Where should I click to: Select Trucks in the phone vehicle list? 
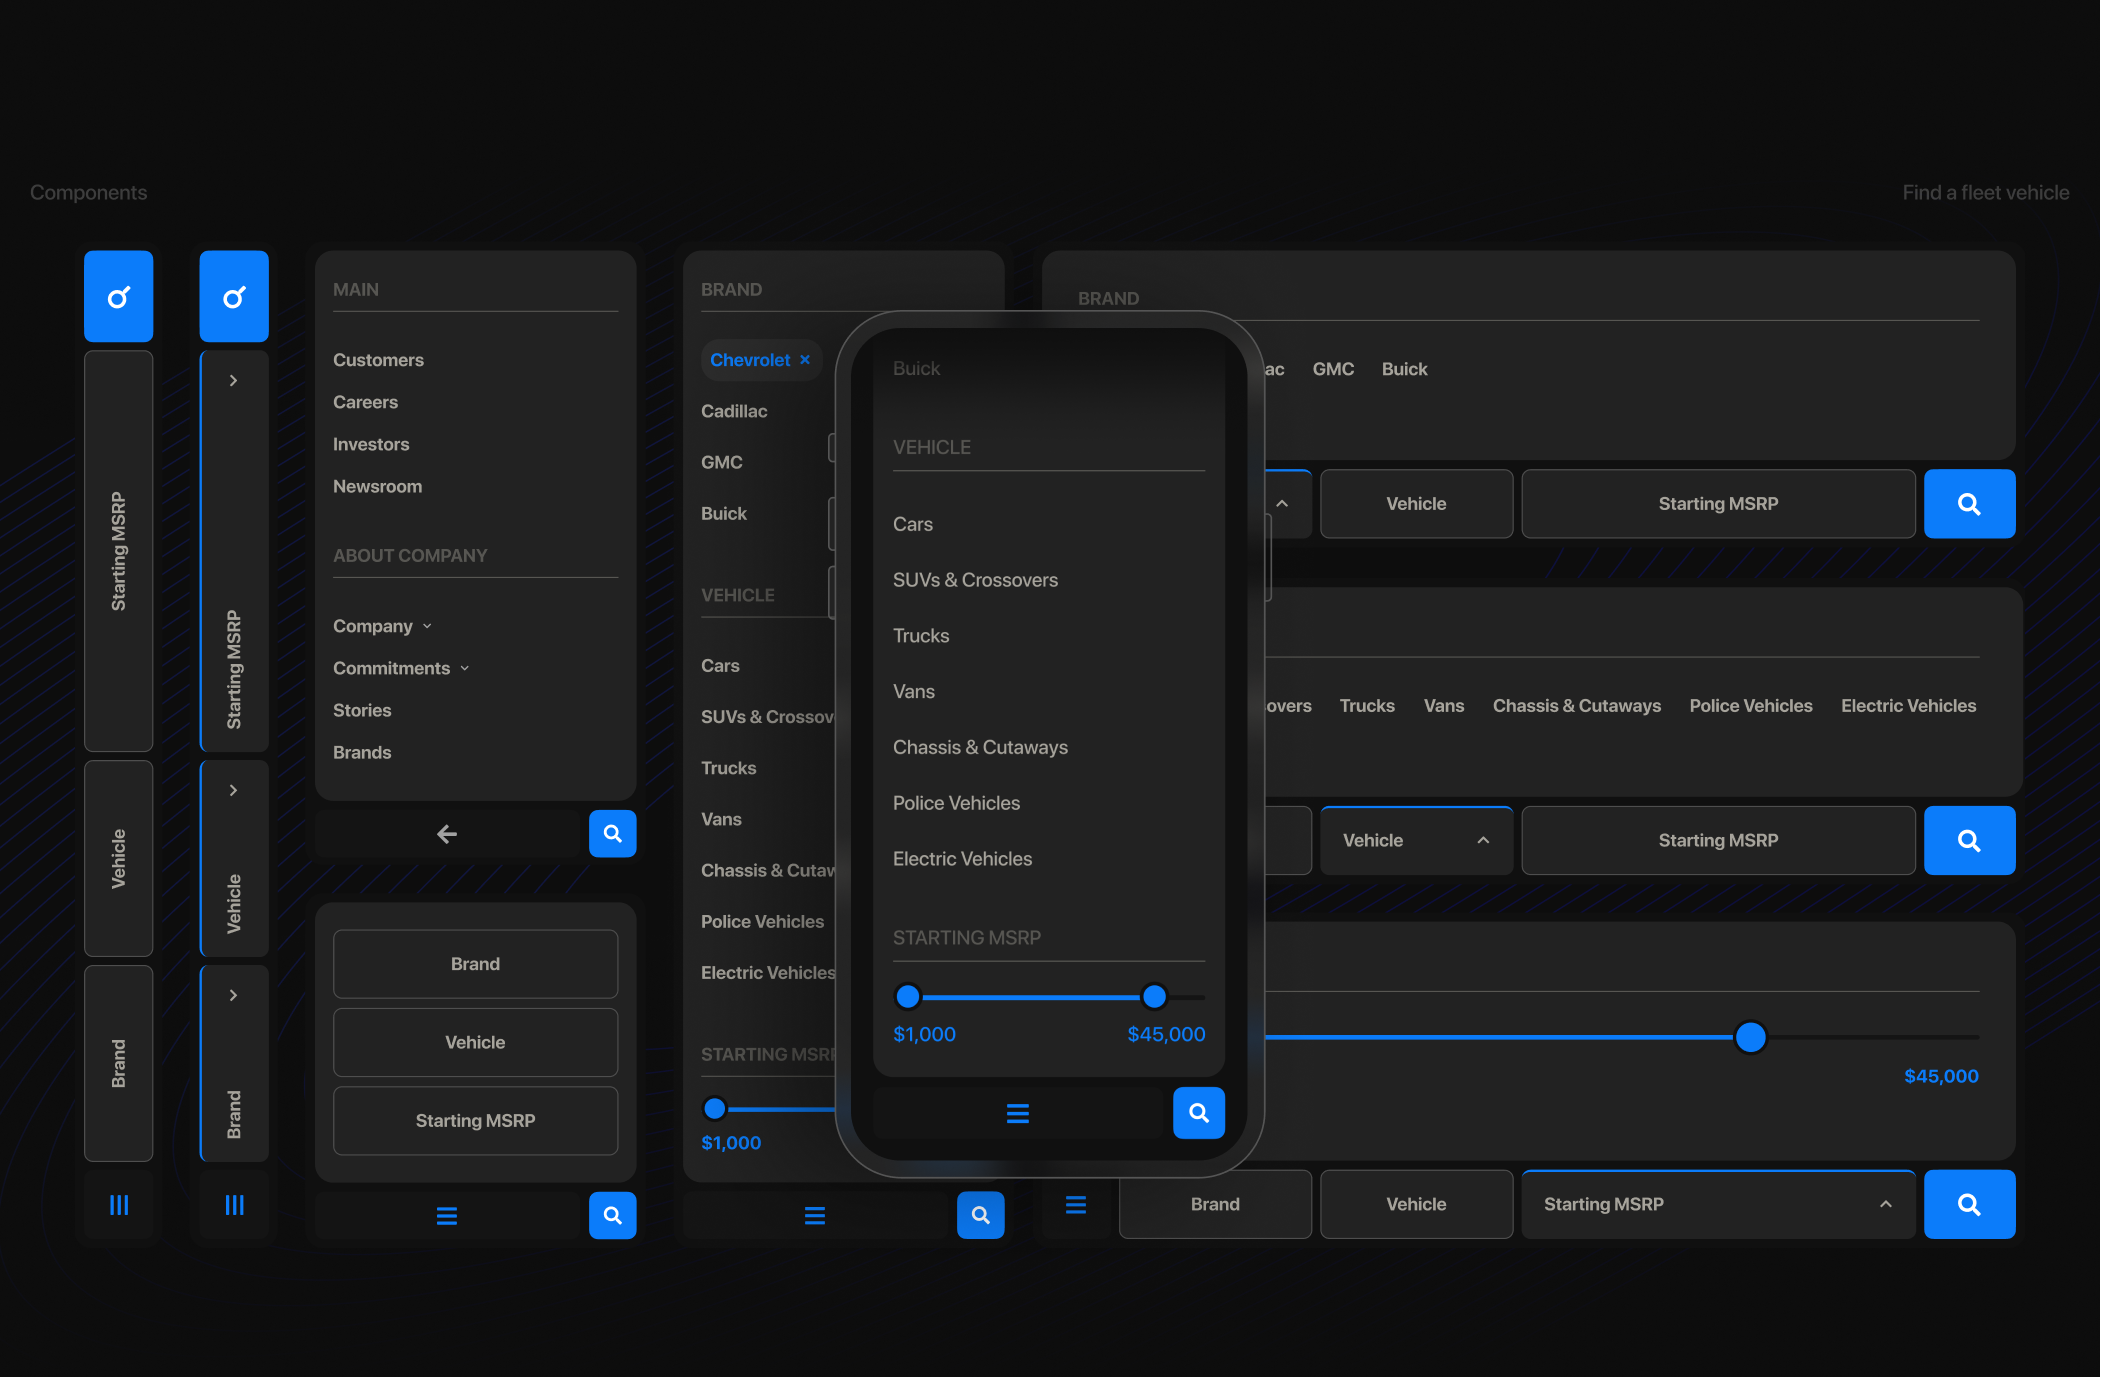pos(920,636)
